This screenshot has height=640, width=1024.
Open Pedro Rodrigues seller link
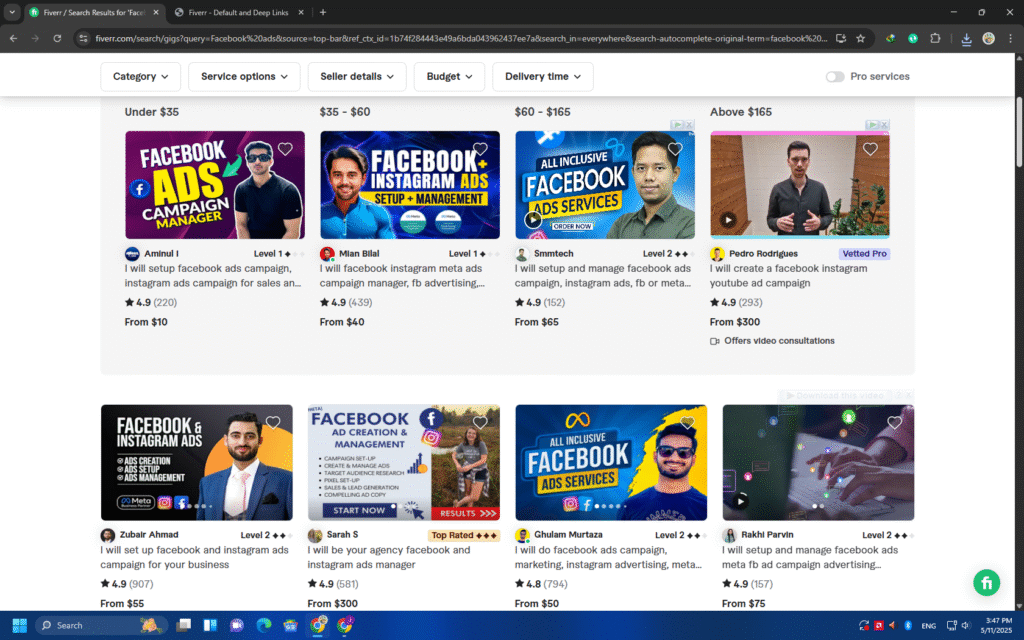(763, 253)
